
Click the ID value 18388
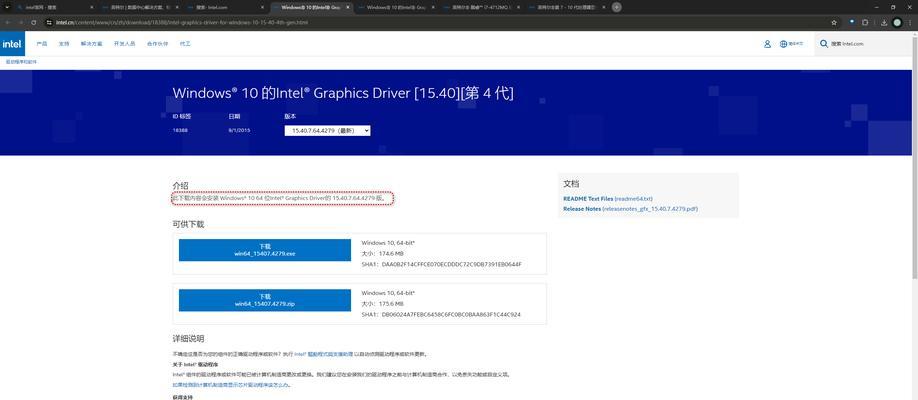point(178,130)
